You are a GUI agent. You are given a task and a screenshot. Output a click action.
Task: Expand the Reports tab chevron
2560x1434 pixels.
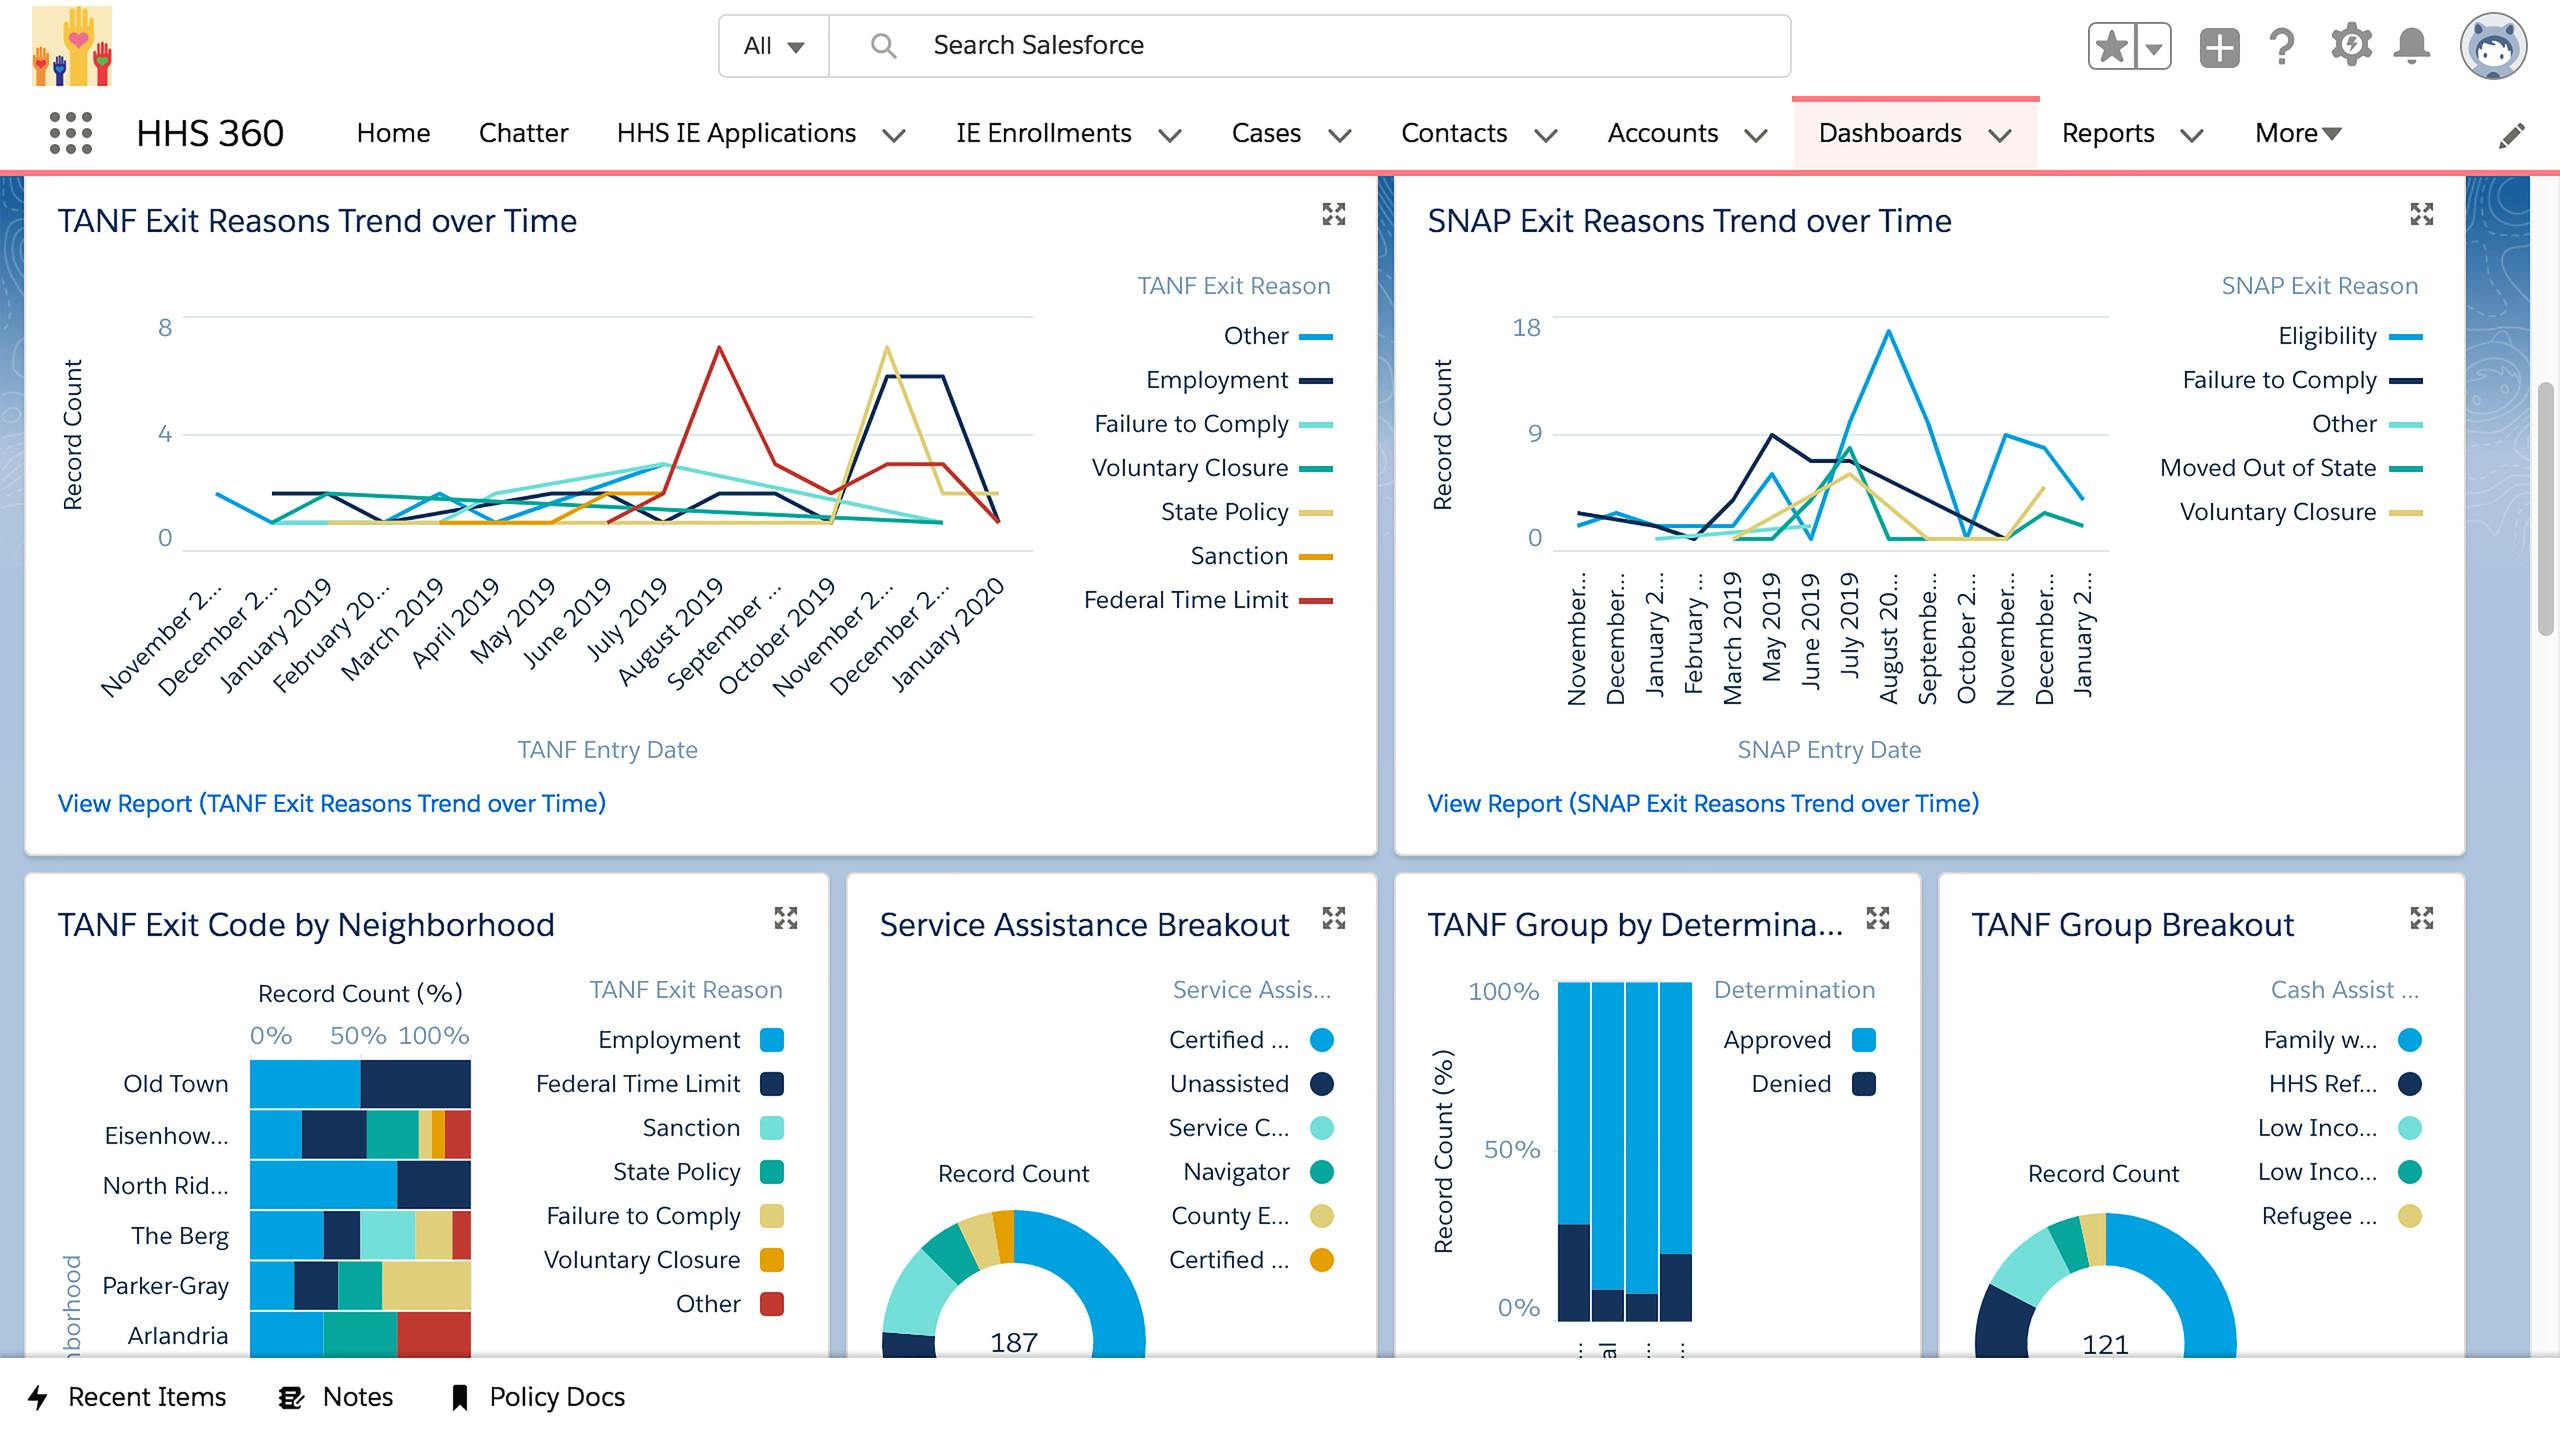coord(2191,135)
